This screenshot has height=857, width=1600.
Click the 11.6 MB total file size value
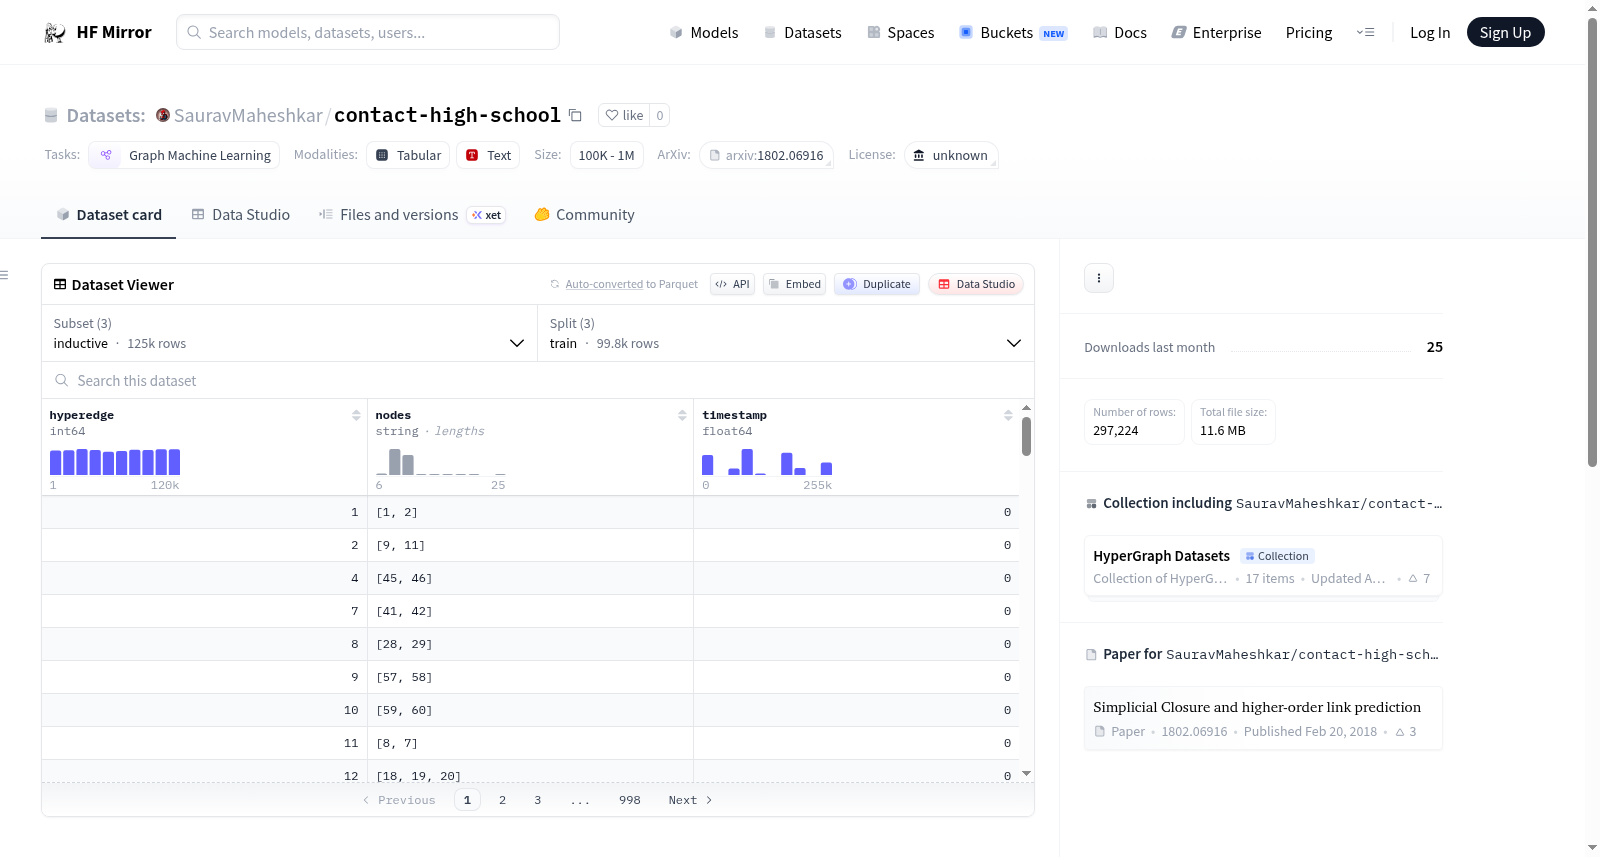point(1223,431)
